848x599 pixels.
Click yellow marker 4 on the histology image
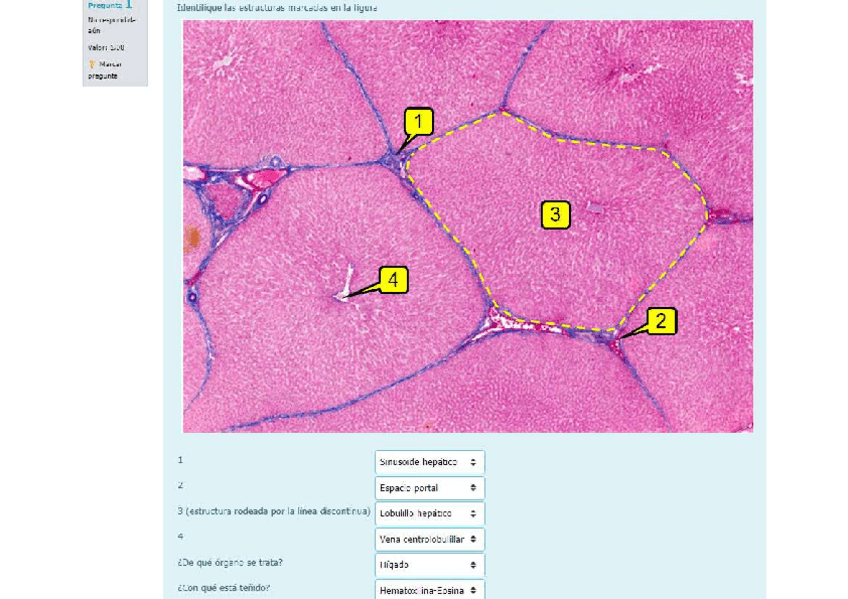(x=393, y=280)
